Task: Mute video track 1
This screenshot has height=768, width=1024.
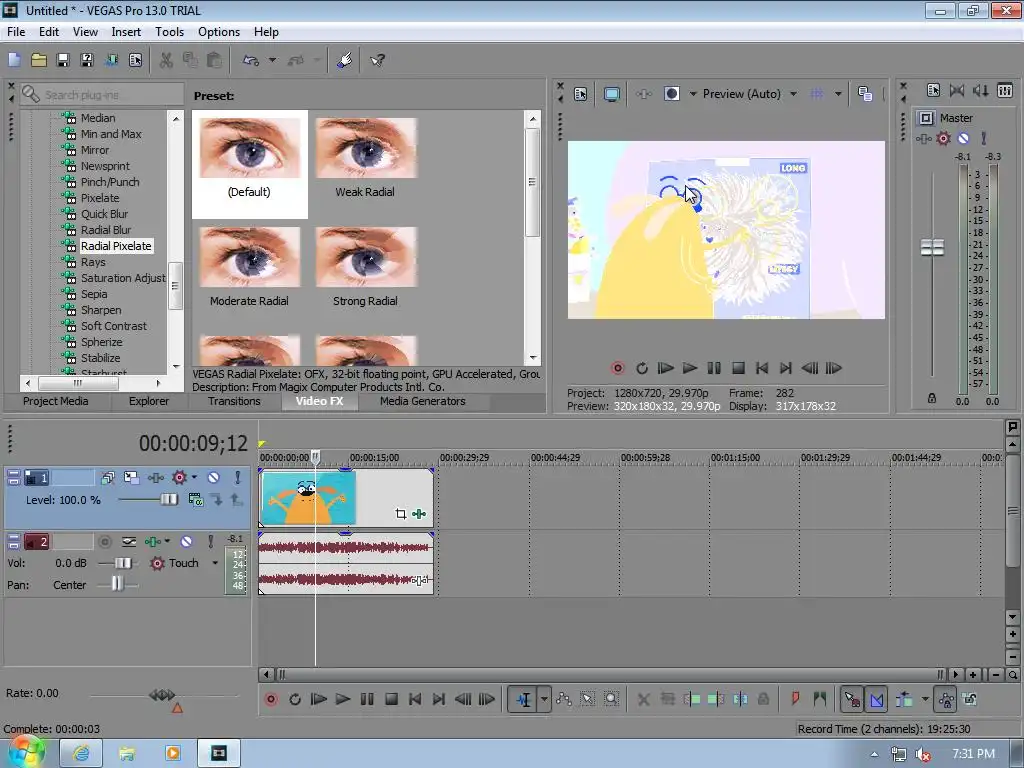Action: (x=213, y=478)
